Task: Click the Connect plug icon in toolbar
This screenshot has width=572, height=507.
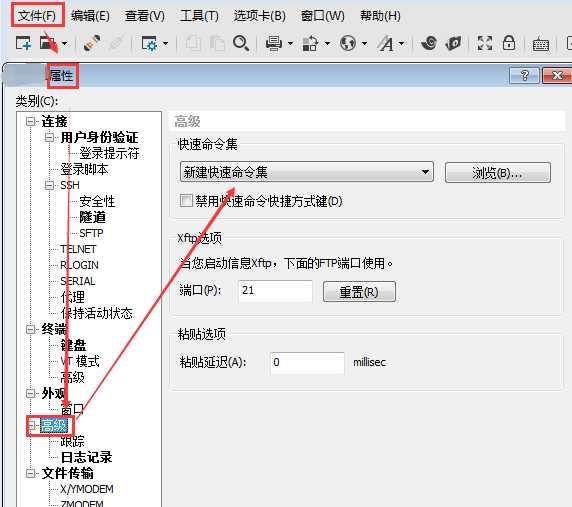Action: 92,43
